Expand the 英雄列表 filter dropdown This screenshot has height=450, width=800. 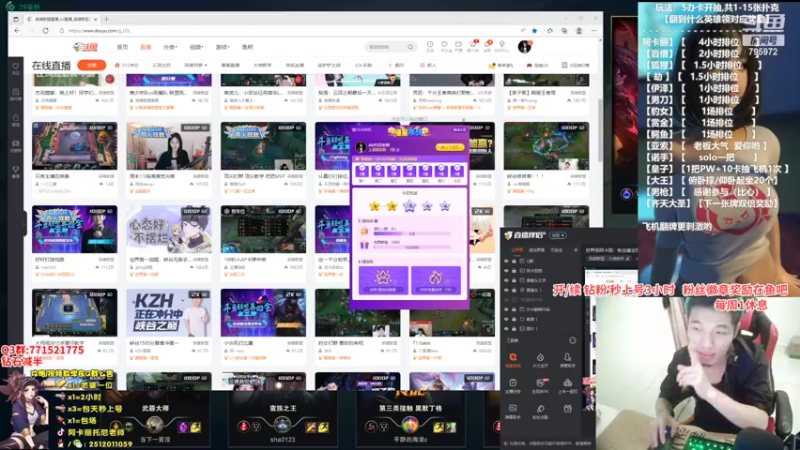(x=196, y=65)
